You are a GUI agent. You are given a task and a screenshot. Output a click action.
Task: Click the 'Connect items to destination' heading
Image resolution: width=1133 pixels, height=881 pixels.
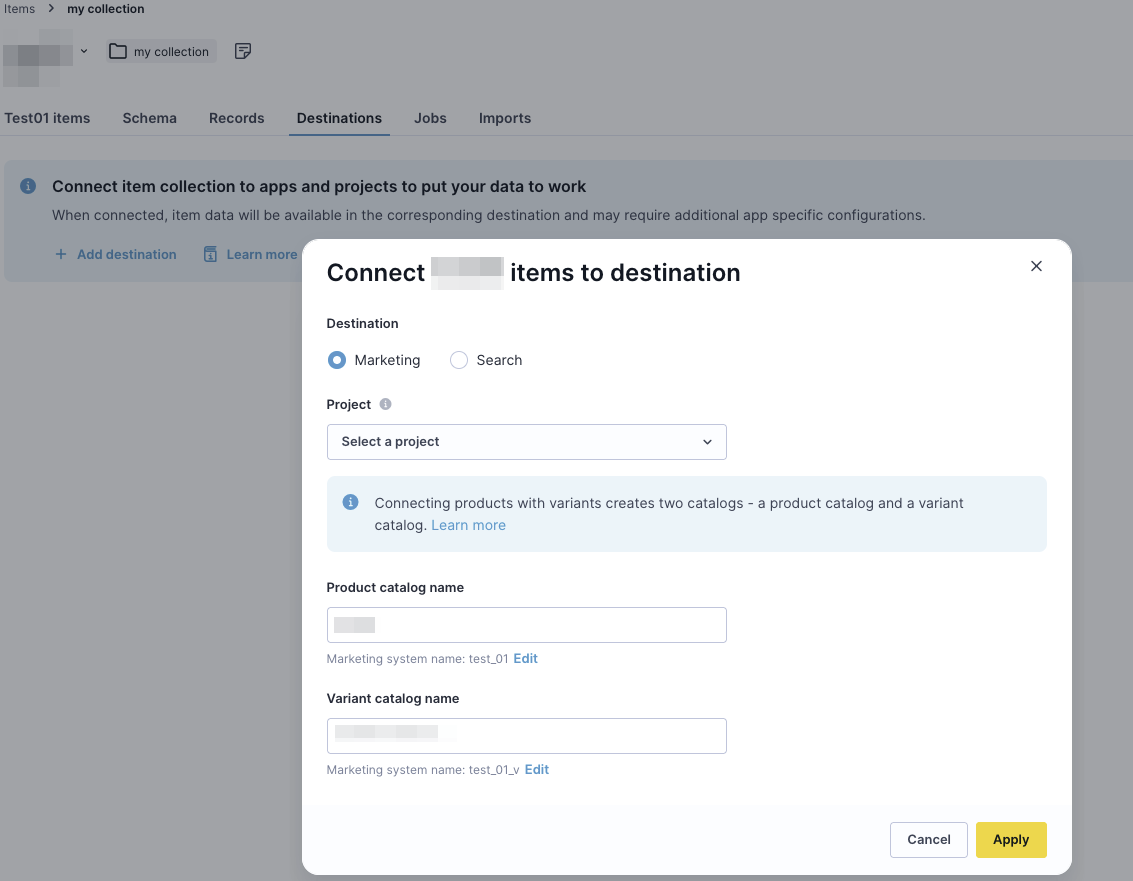coord(533,272)
